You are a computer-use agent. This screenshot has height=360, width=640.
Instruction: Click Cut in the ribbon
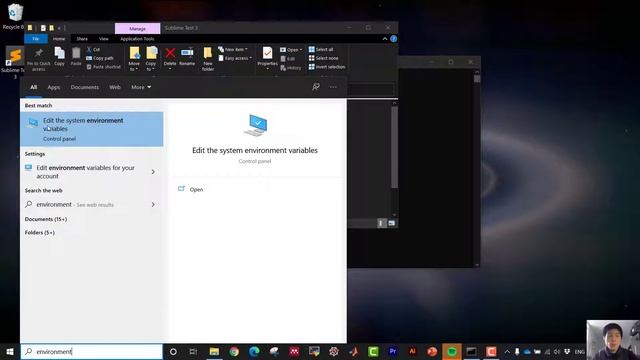(93, 49)
